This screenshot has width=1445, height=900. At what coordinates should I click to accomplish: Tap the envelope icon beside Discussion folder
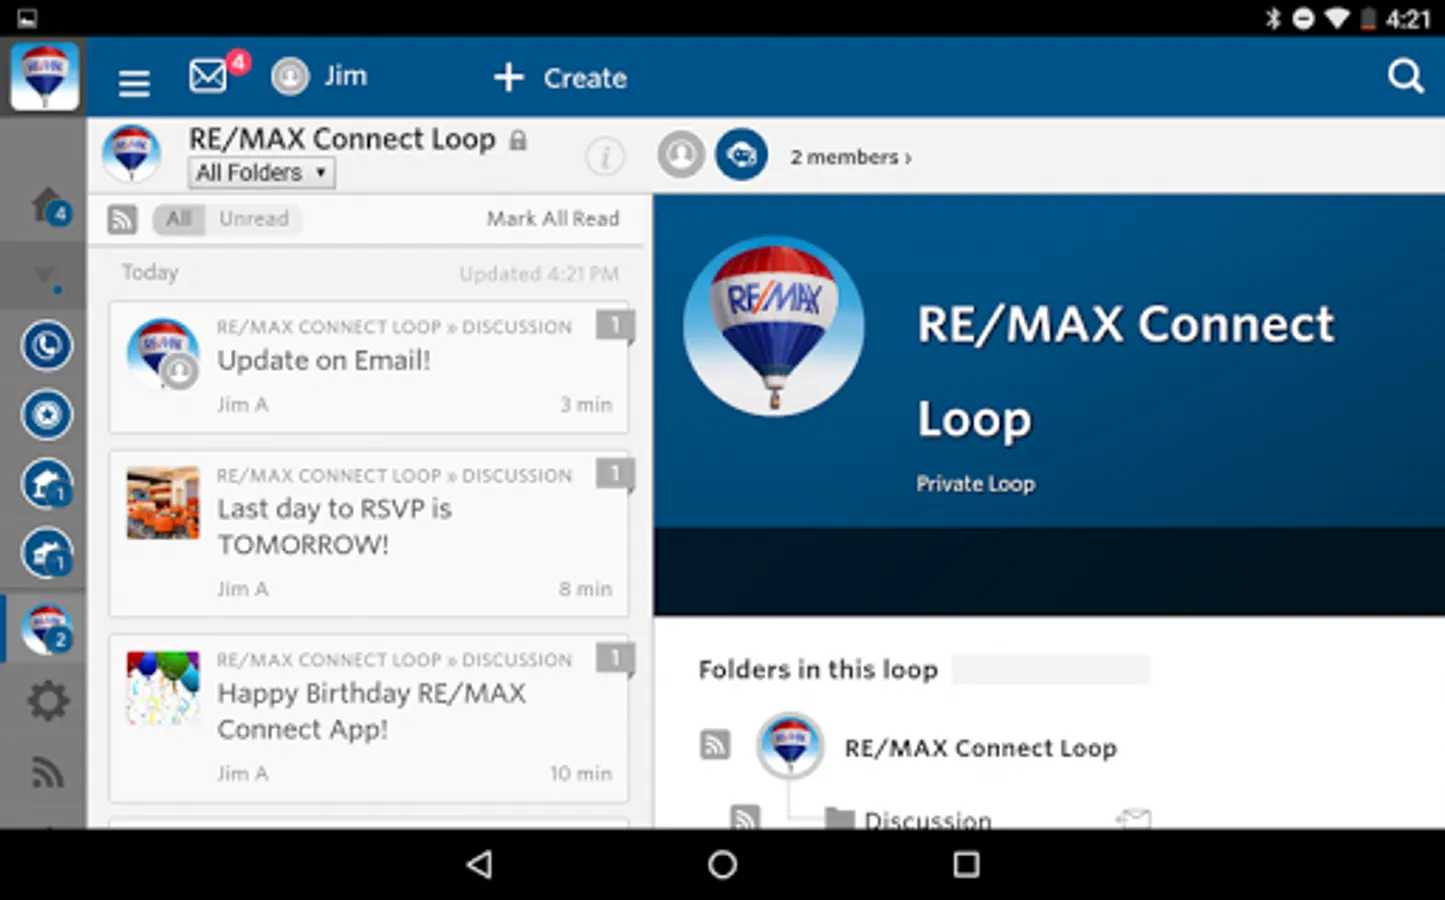[1134, 819]
